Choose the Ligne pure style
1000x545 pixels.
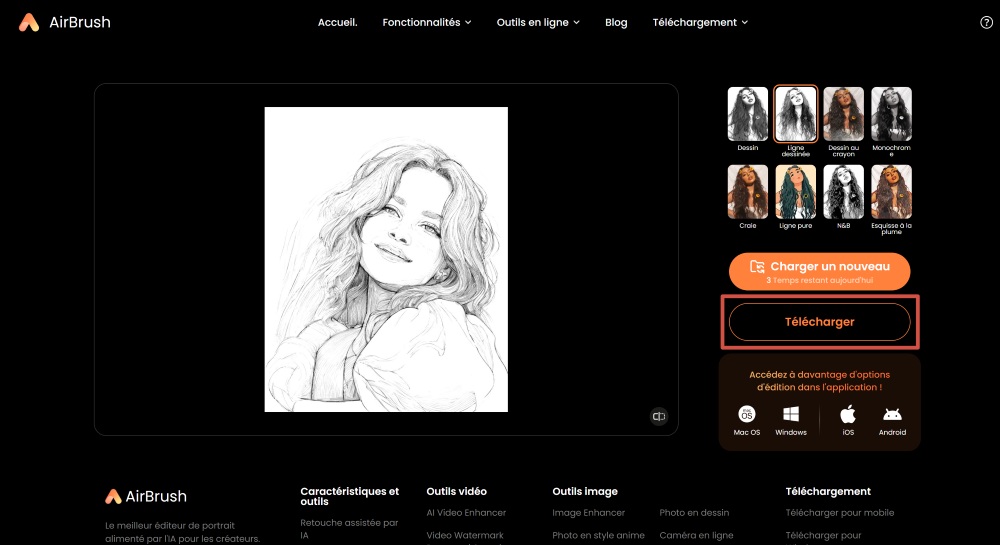[x=796, y=192]
